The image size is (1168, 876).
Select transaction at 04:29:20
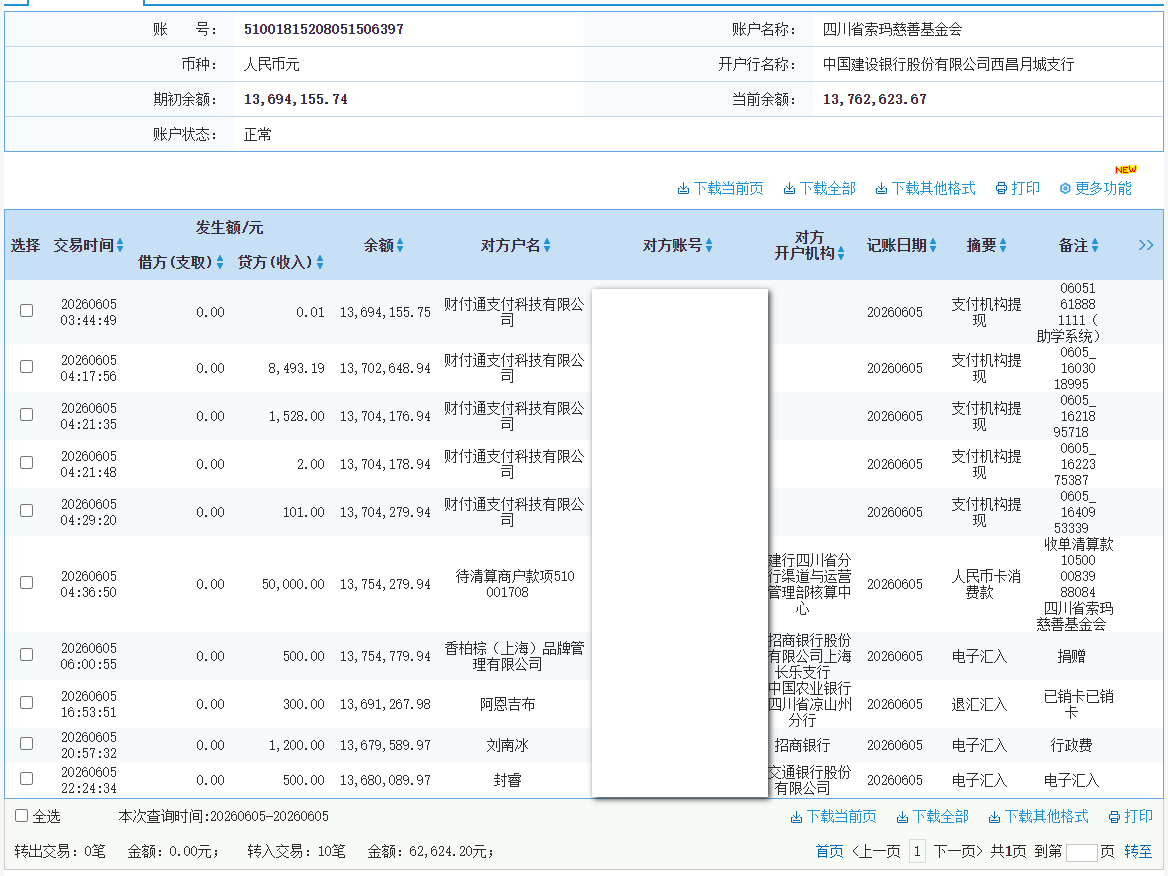27,510
